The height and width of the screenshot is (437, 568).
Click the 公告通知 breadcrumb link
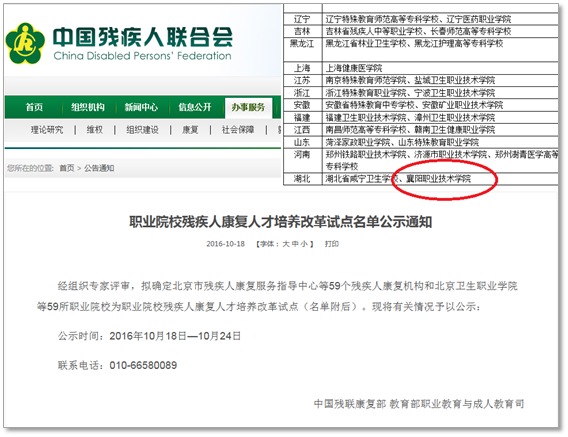pyautogui.click(x=99, y=168)
